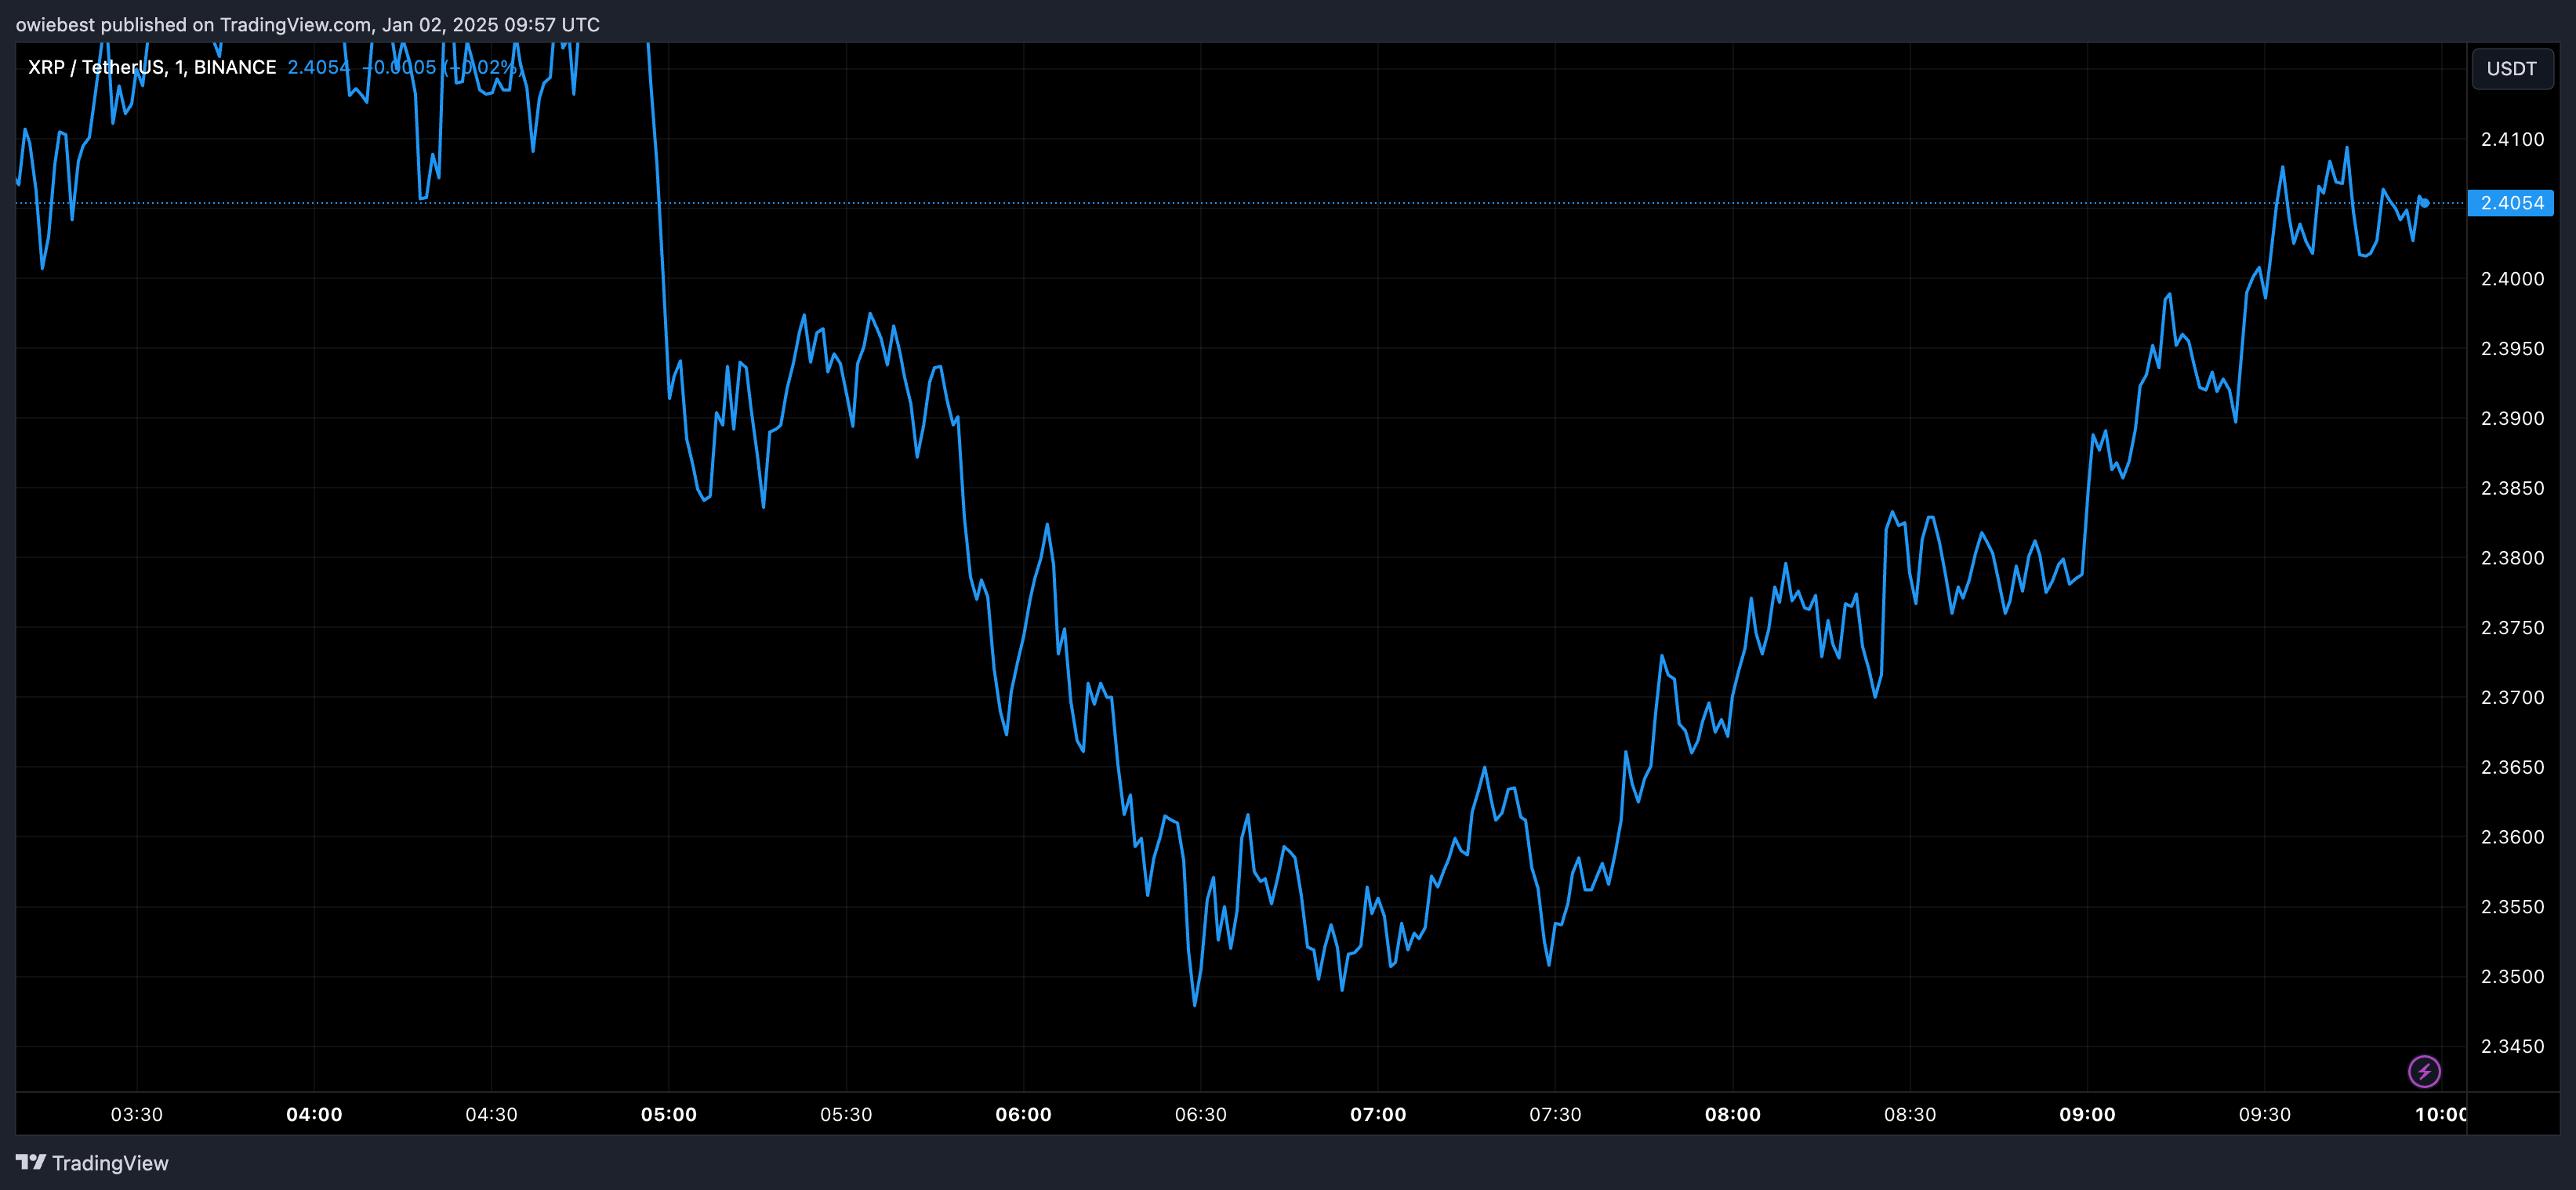Click the 2.3950 price axis label

tap(2512, 349)
